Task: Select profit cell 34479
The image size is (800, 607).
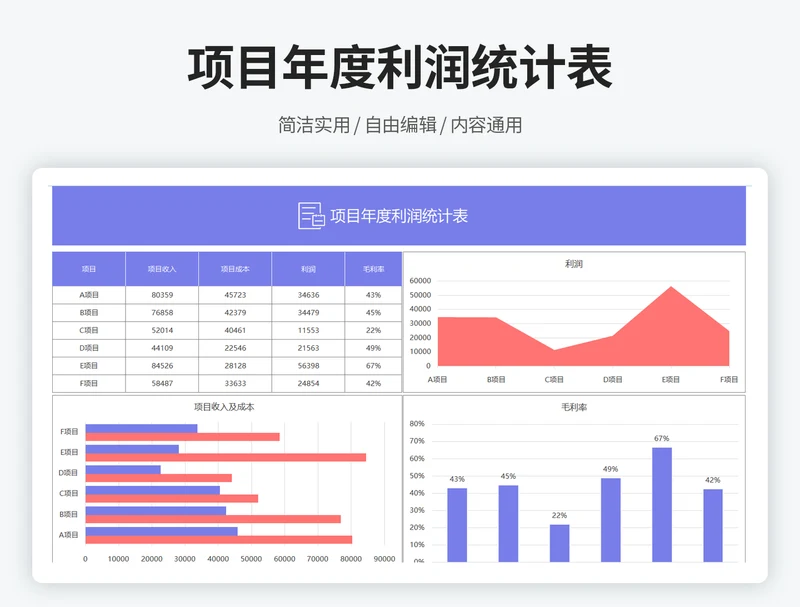Action: [308, 313]
